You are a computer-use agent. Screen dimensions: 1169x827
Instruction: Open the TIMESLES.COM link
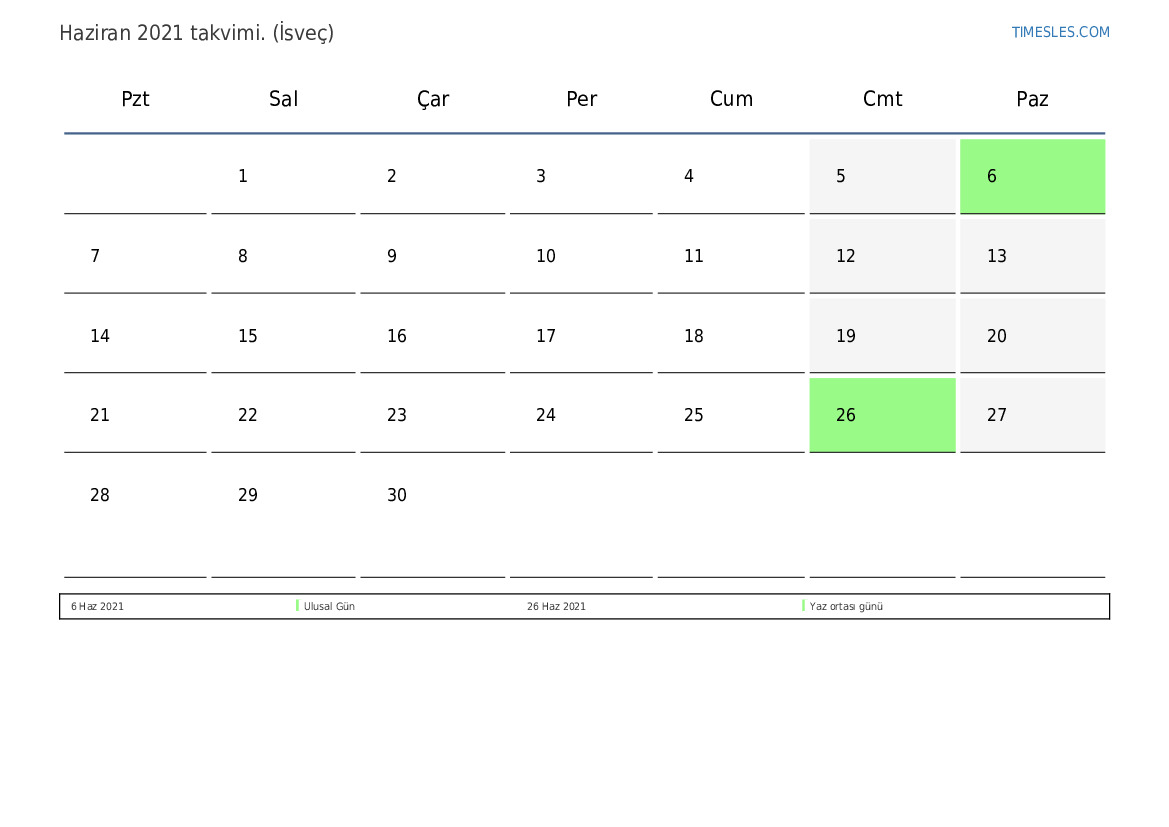(1060, 32)
